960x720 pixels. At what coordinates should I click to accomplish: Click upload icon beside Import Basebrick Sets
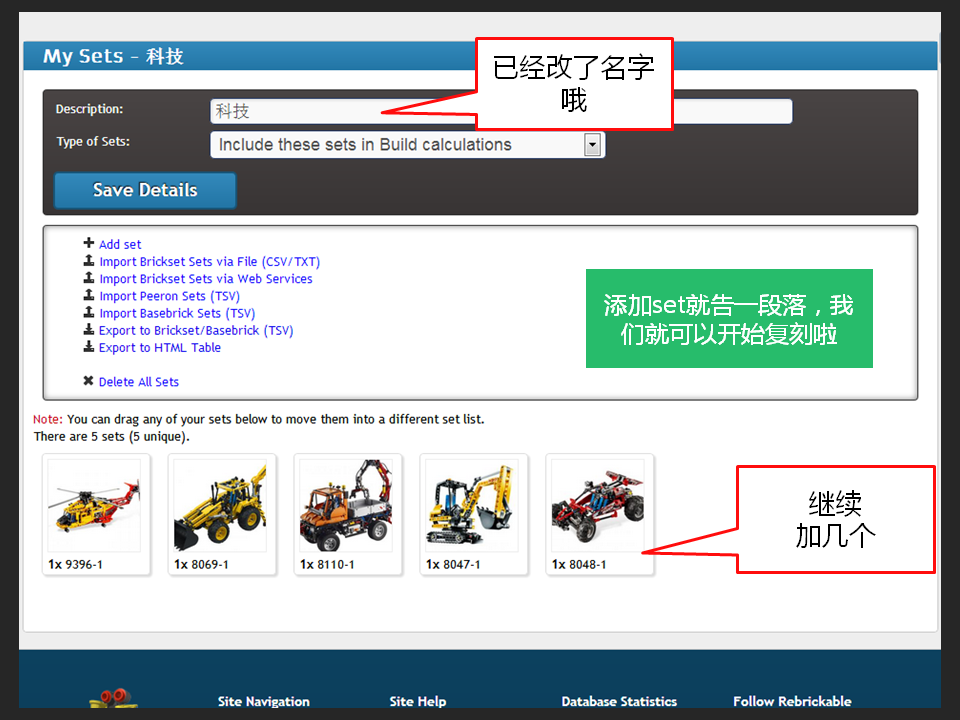coord(89,312)
